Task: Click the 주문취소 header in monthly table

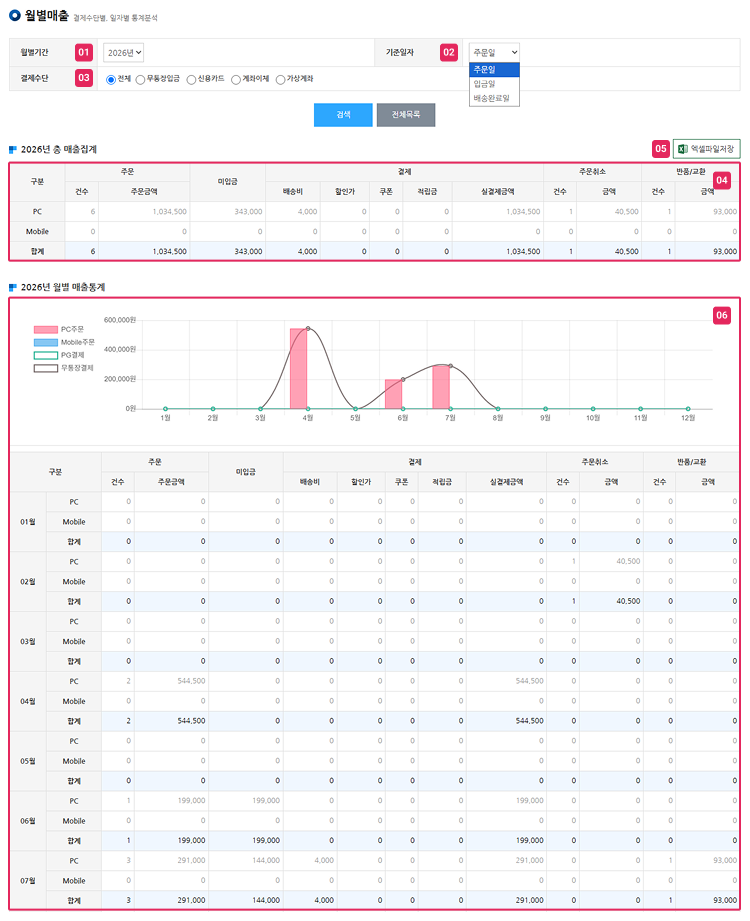Action: coord(595,462)
